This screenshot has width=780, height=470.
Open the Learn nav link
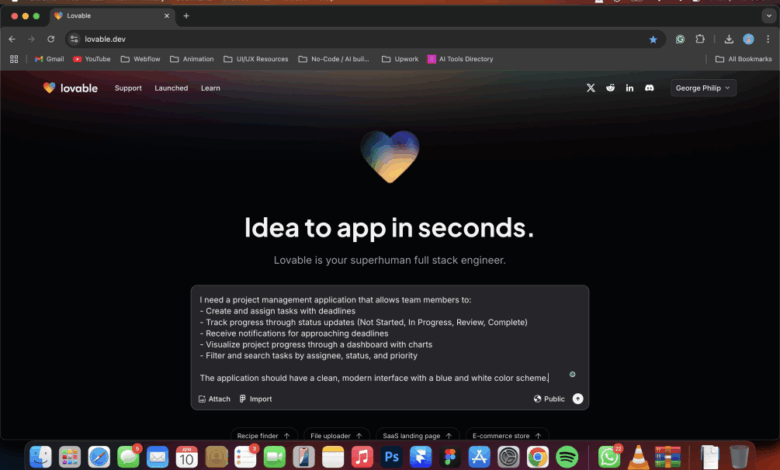click(x=210, y=88)
